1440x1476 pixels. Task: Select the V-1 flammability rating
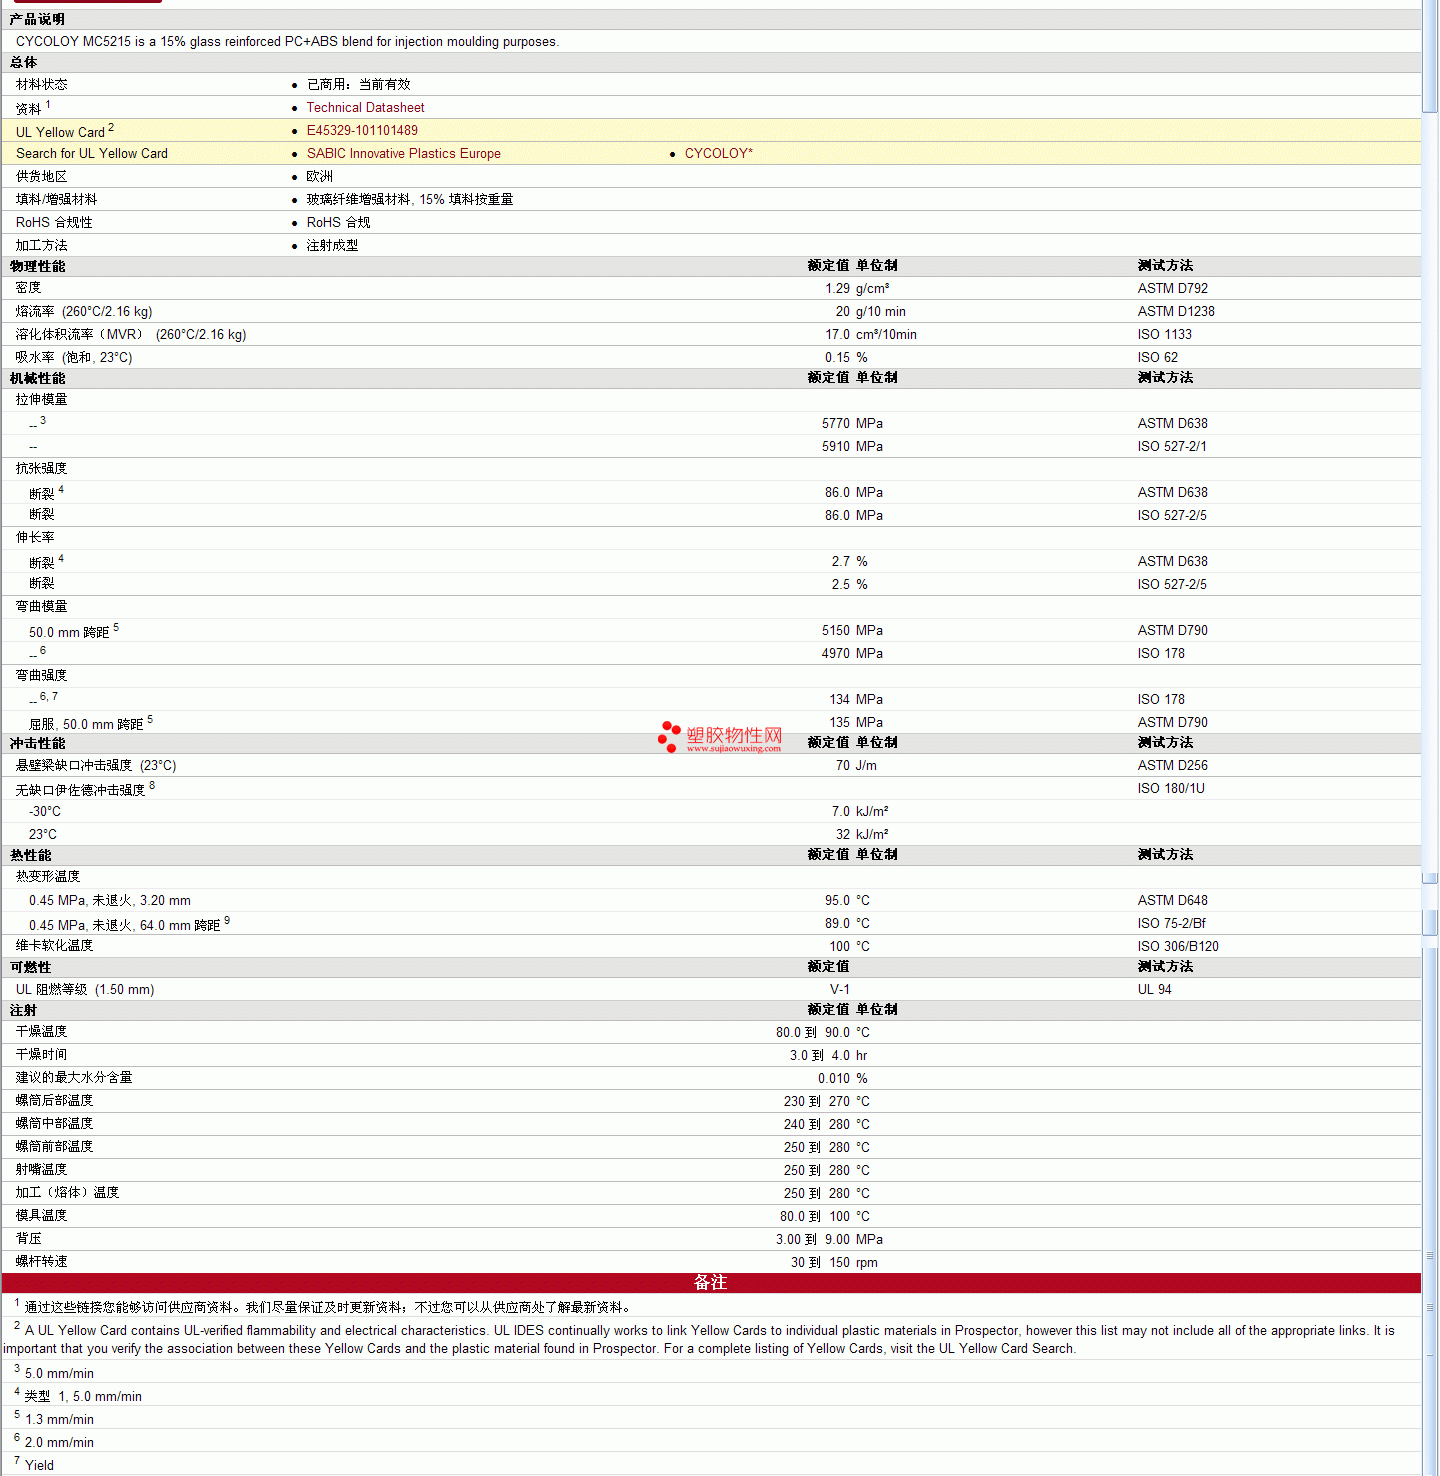(x=840, y=990)
